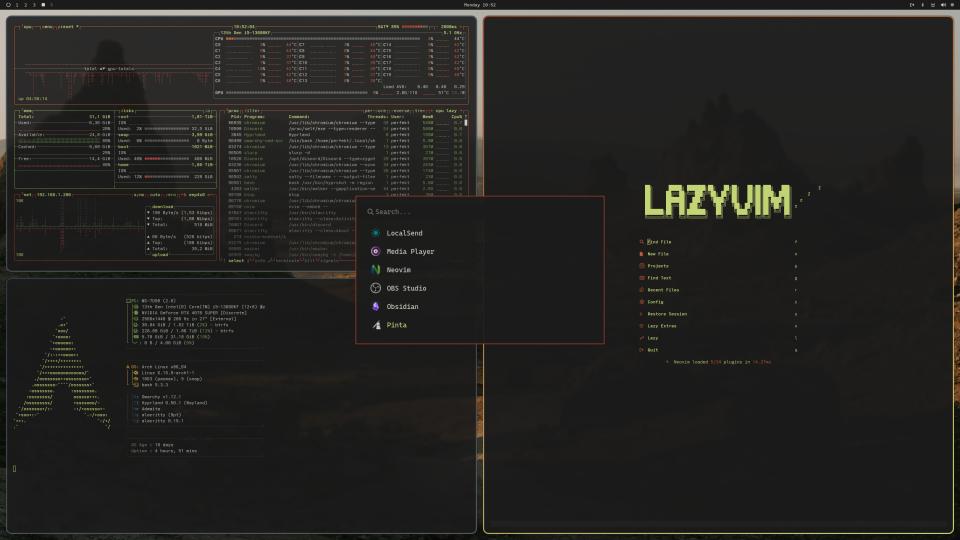Select Find File in LazyVim dashboard
960x540 pixels.
point(718,242)
